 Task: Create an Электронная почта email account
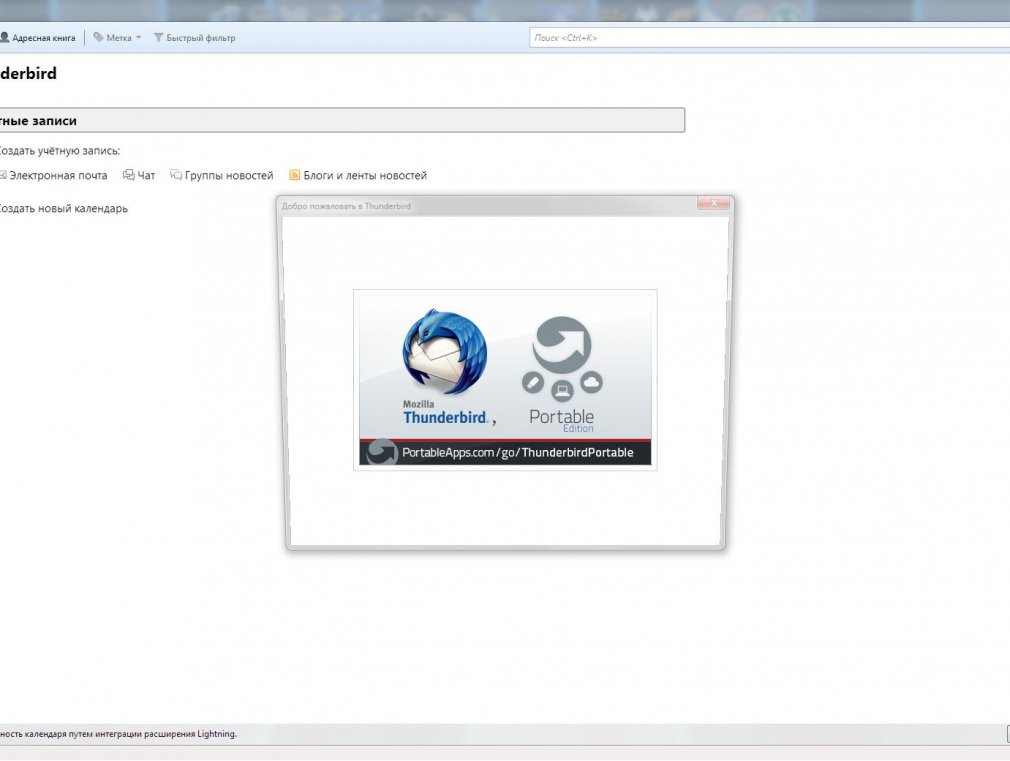tap(54, 175)
